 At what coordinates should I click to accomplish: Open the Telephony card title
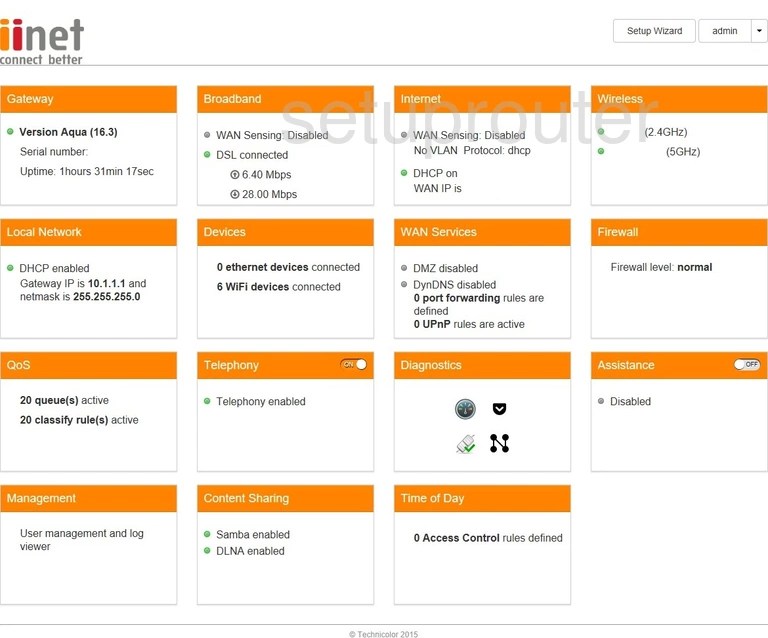click(x=231, y=365)
